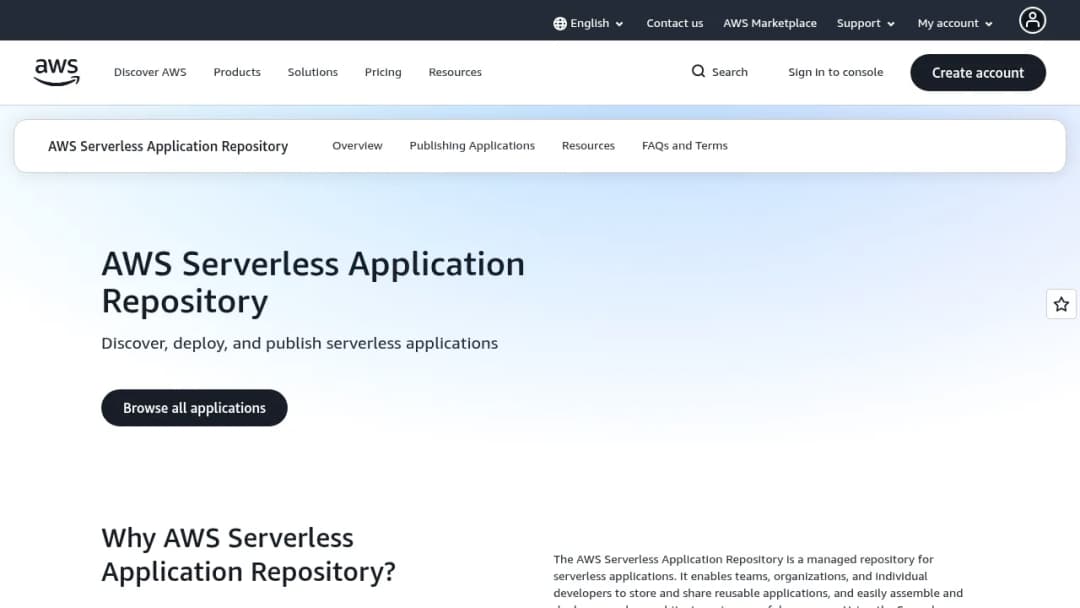Click the tagline Discover, deploy, and publish serverless applications
The width and height of the screenshot is (1080, 608).
tap(300, 343)
